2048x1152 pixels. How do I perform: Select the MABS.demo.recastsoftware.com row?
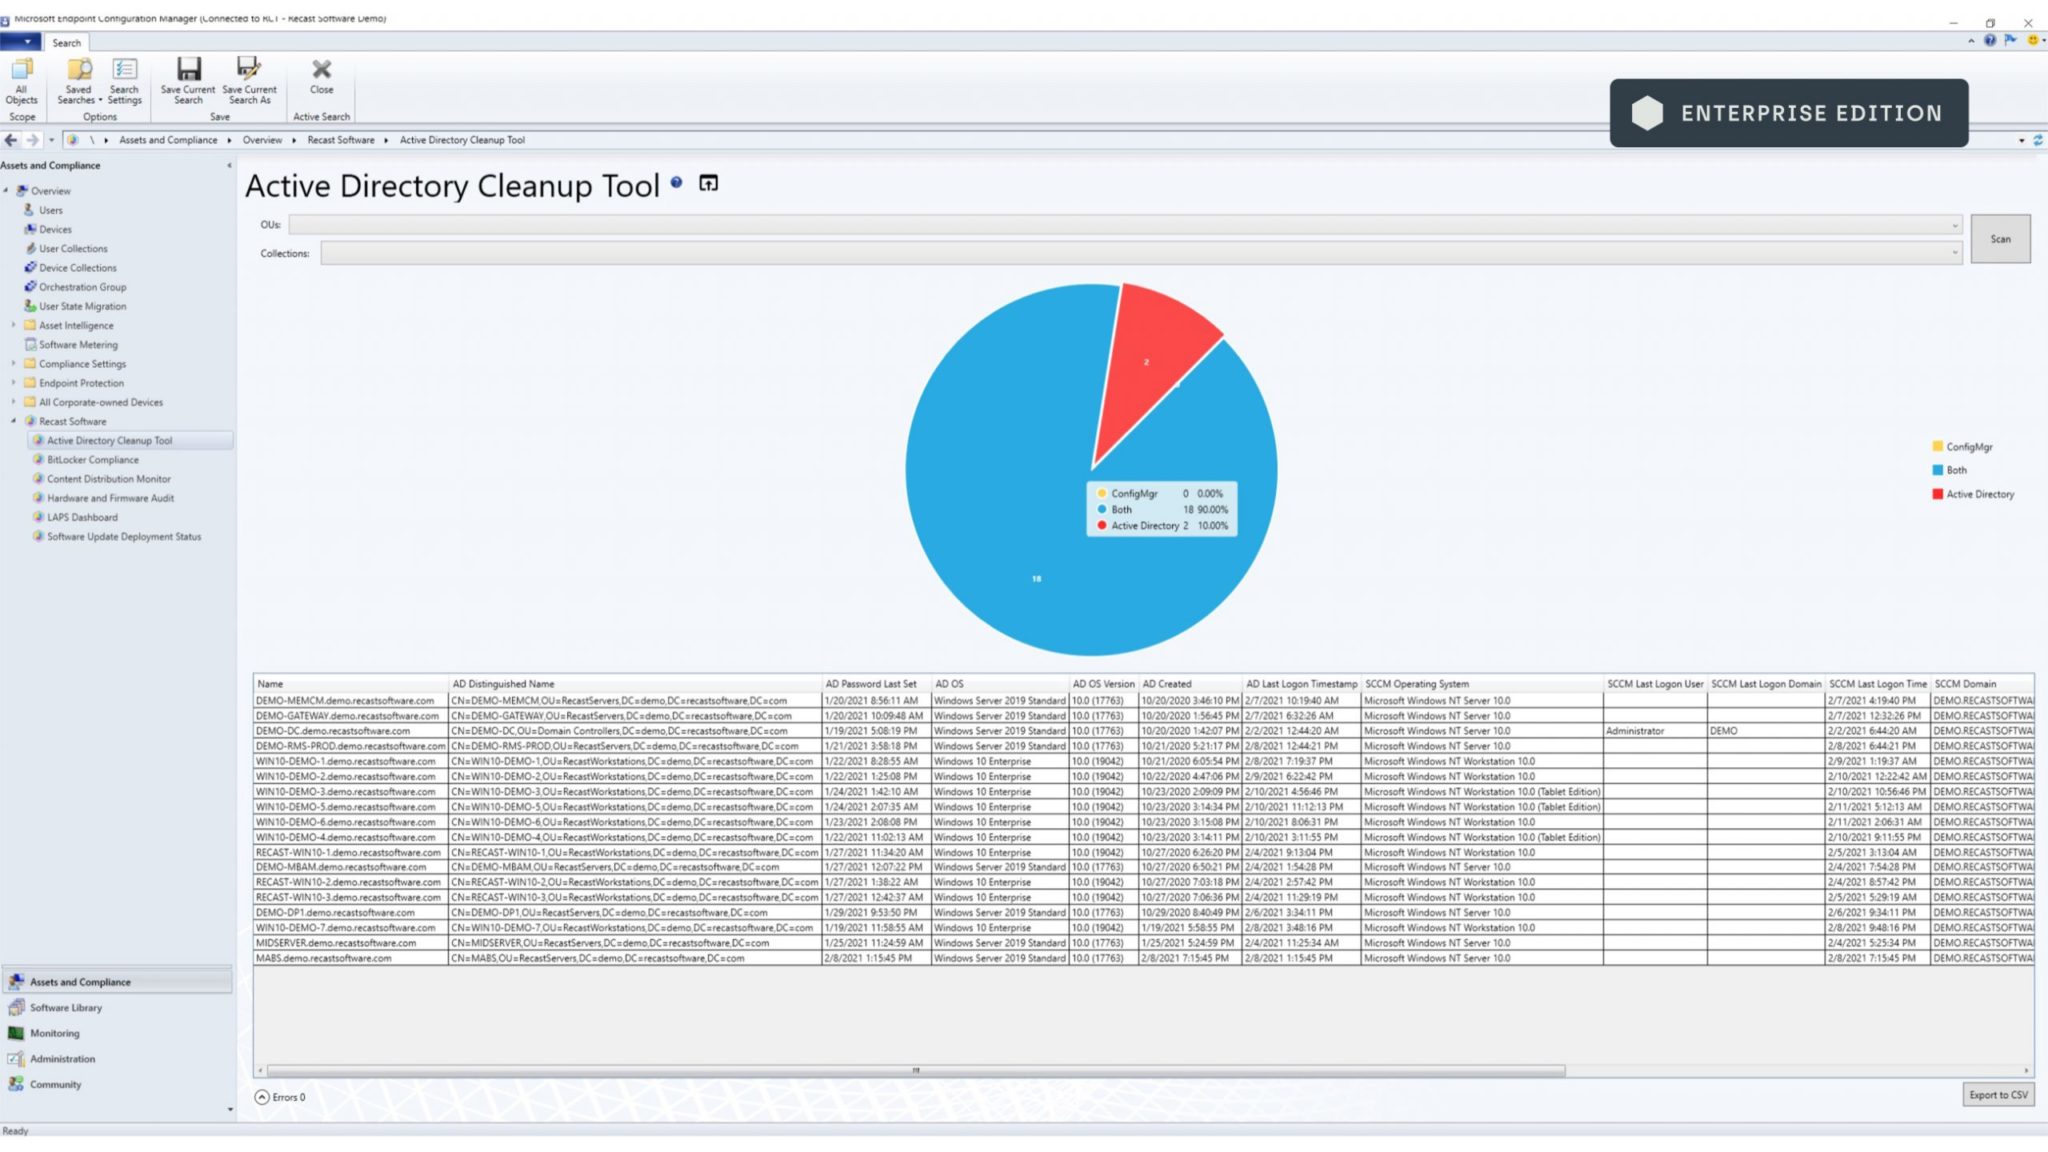click(x=1143, y=958)
